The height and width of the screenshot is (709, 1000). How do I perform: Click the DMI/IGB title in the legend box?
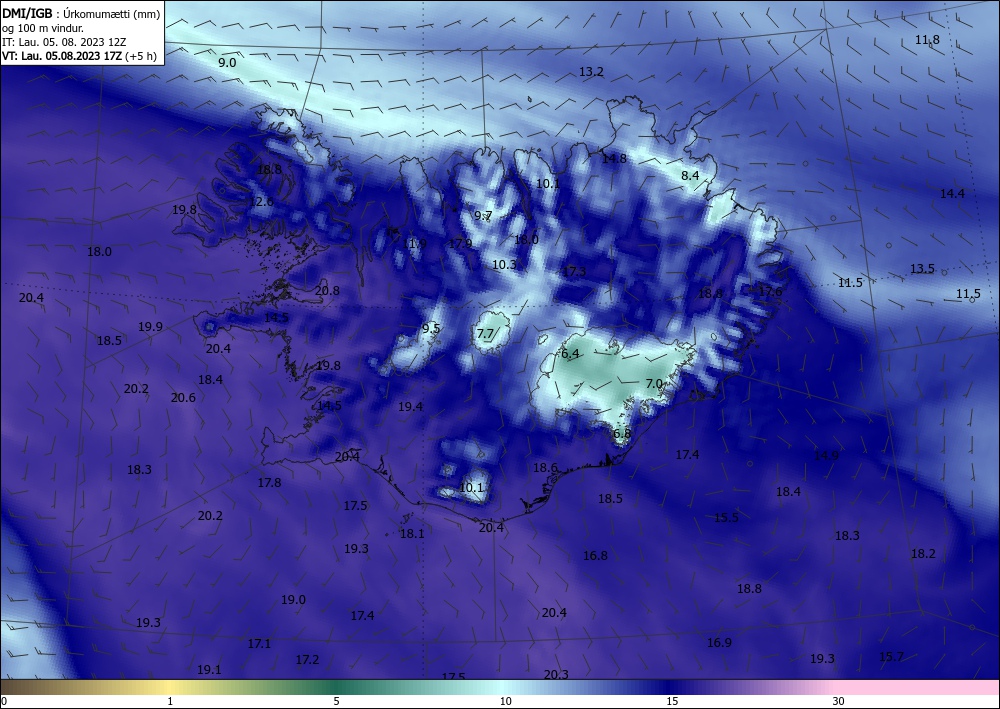tap(27, 13)
